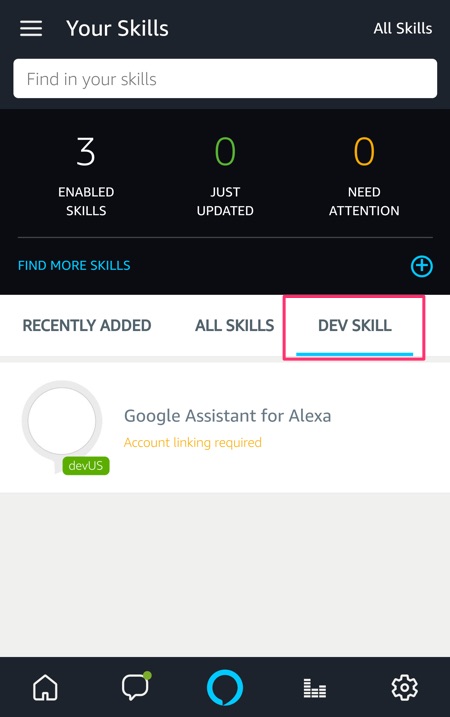
Task: Click the Your Skills page title
Action: coord(117,28)
